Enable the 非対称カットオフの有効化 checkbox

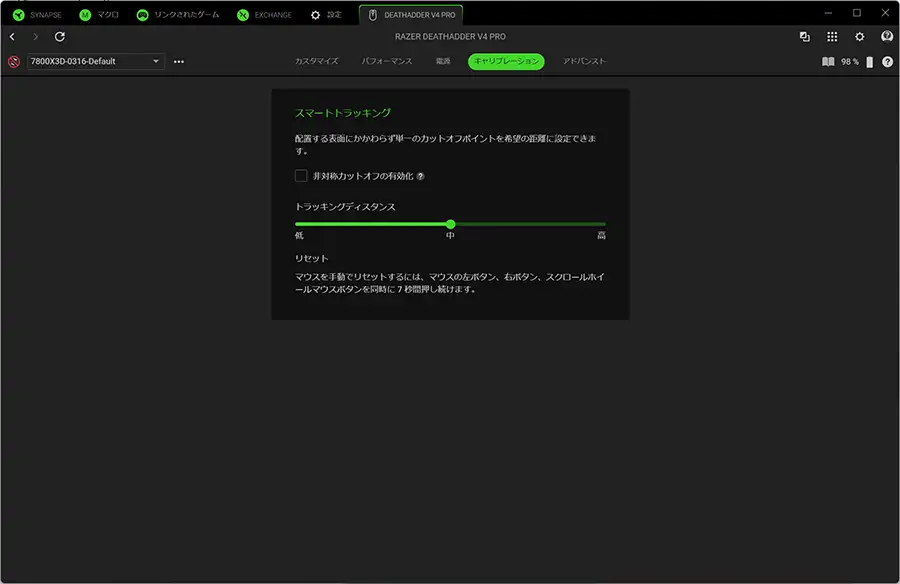[x=301, y=176]
